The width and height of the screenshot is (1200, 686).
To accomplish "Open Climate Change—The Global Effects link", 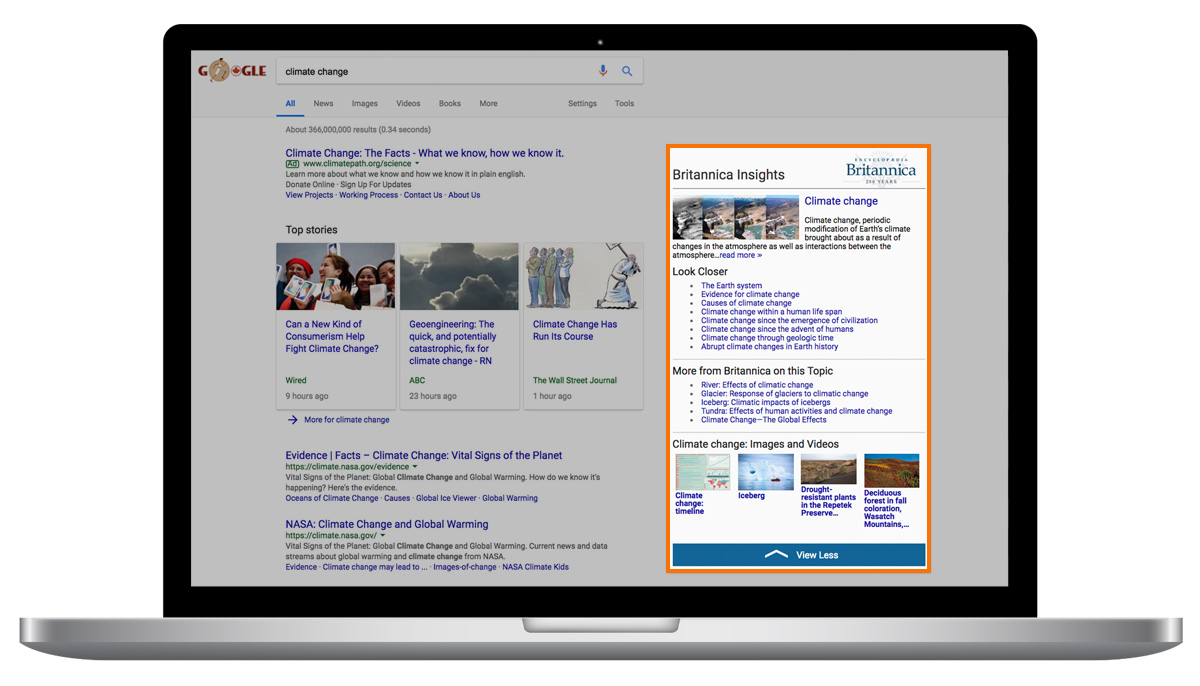I will point(764,420).
